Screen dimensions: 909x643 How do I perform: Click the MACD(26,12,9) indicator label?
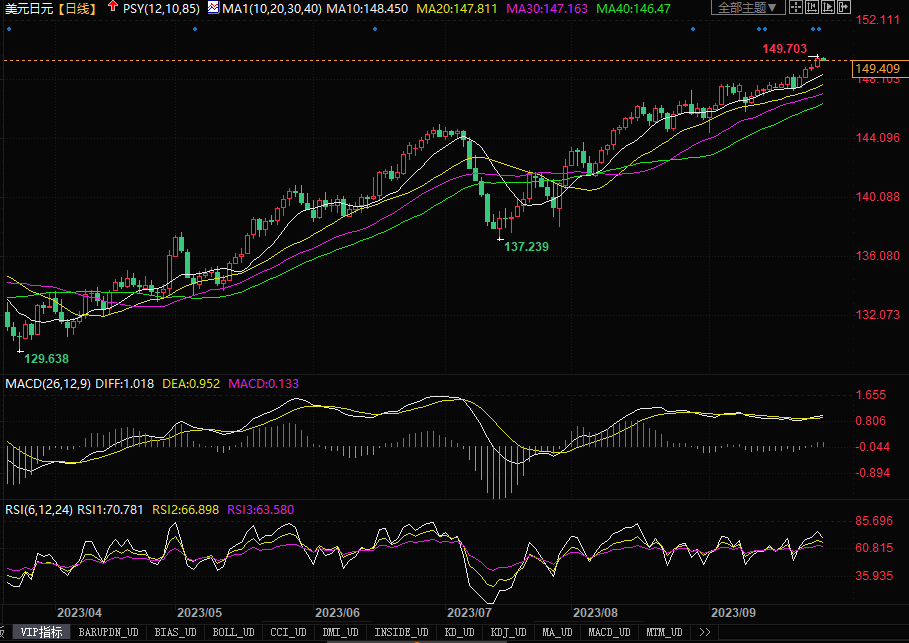point(48,384)
